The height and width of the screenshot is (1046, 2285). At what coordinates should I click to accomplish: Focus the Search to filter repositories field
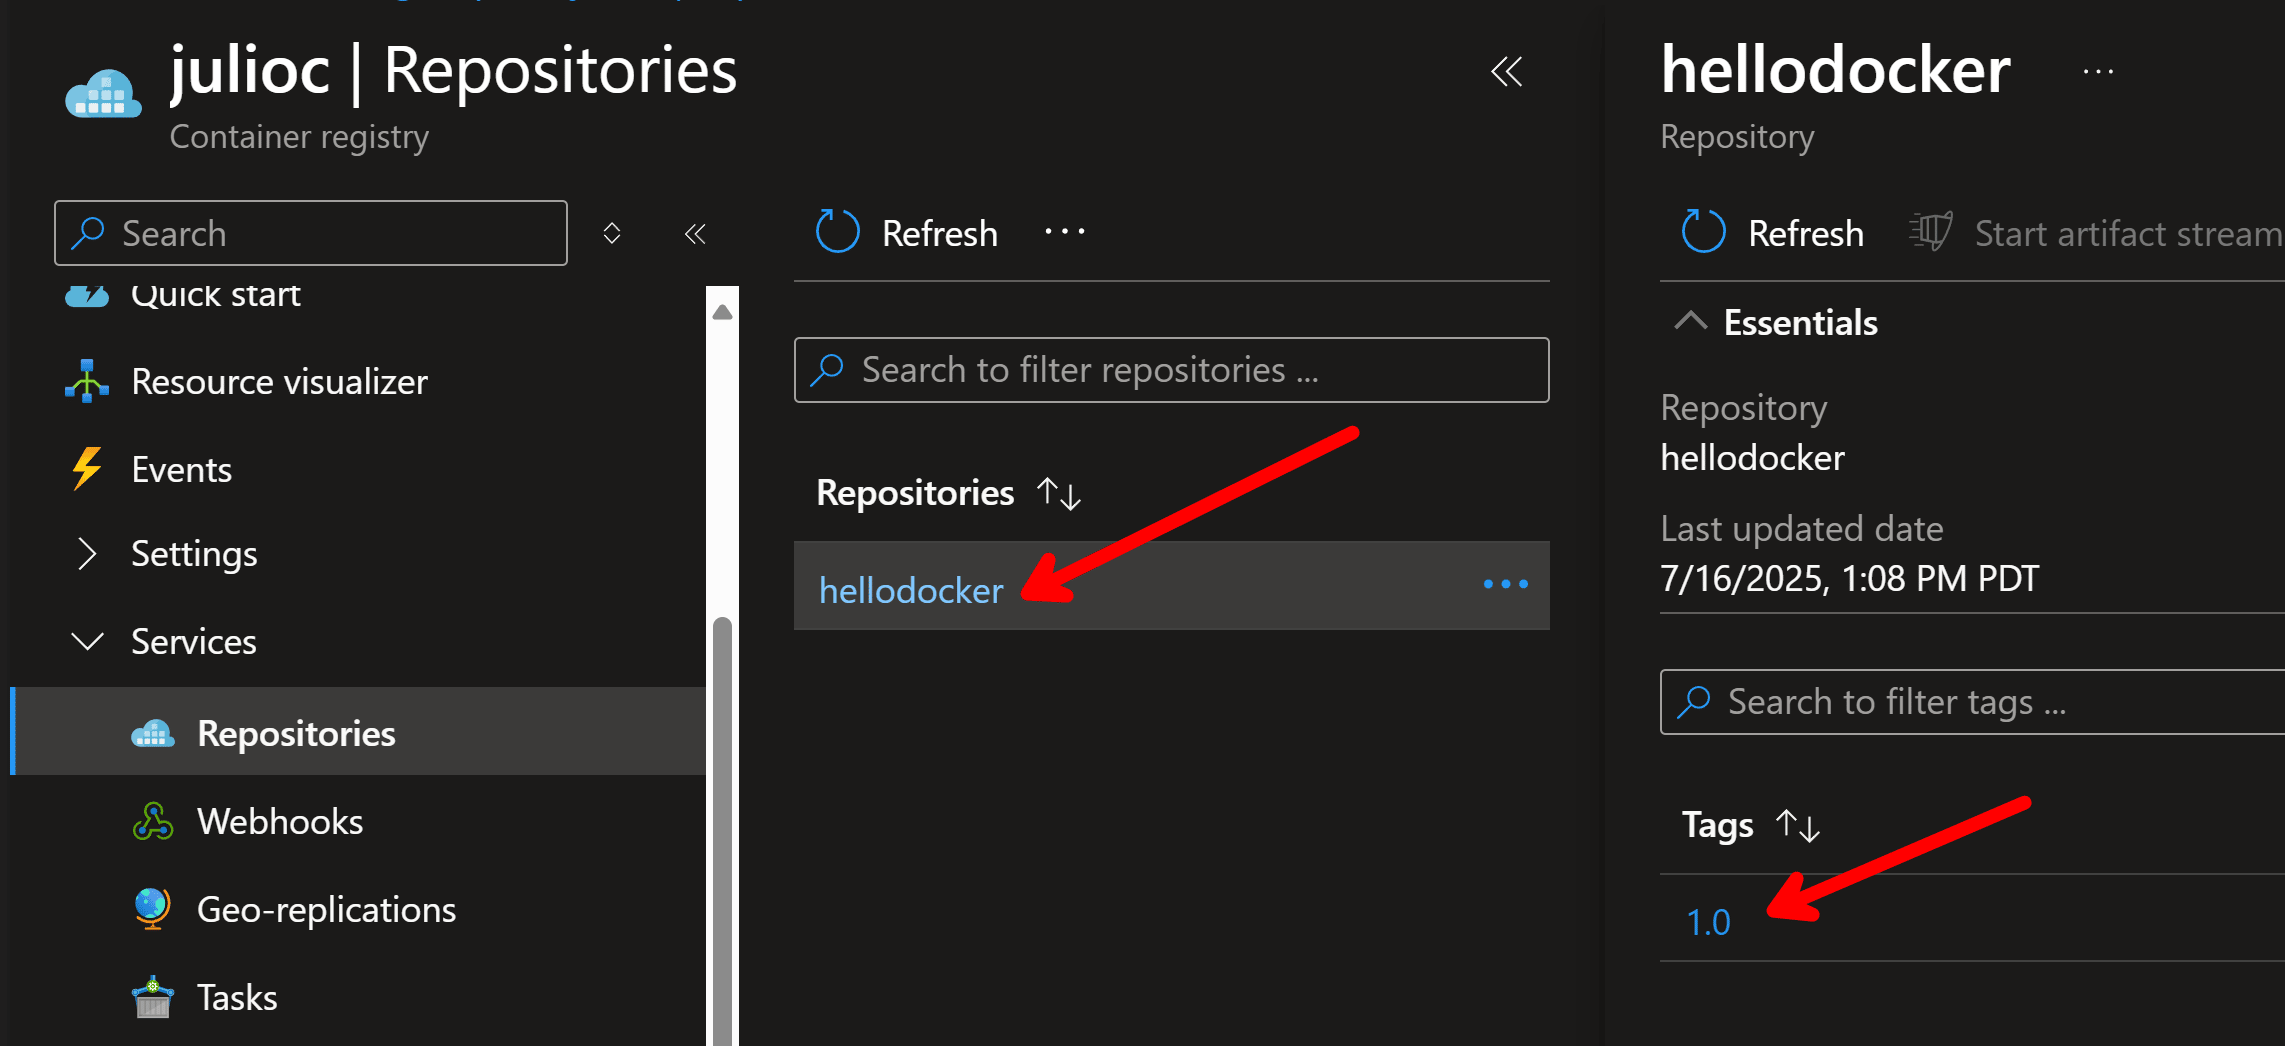pos(1171,370)
